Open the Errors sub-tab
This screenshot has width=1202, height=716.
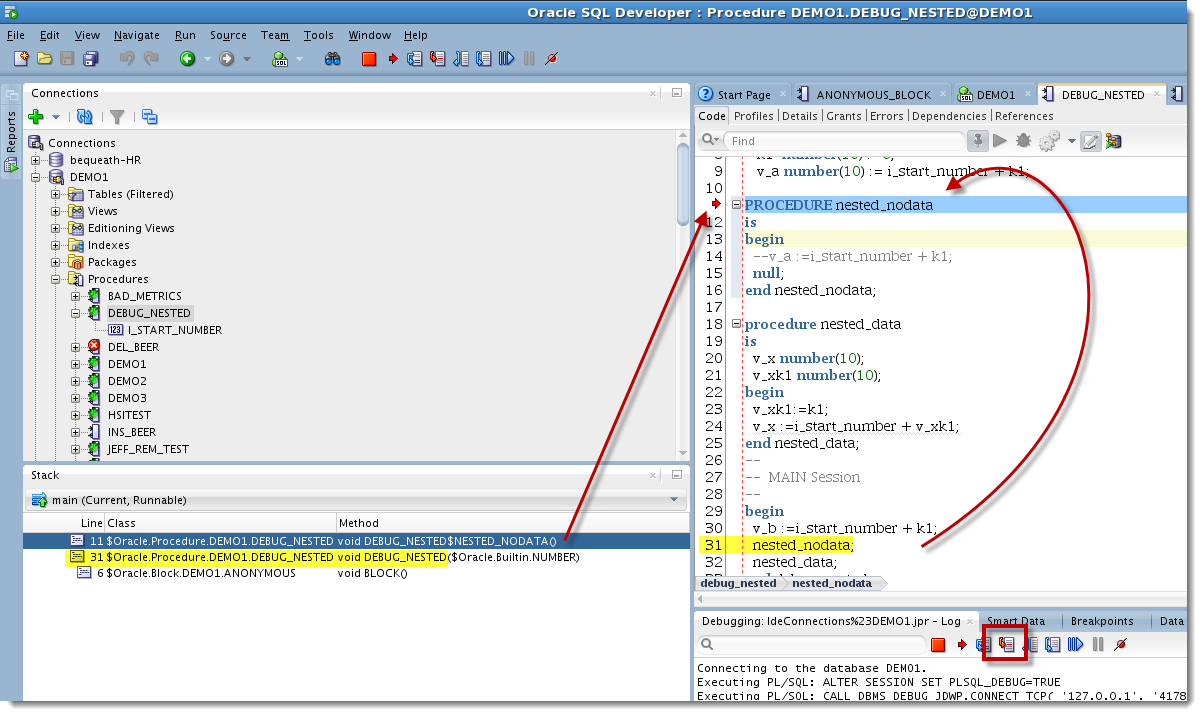click(886, 116)
